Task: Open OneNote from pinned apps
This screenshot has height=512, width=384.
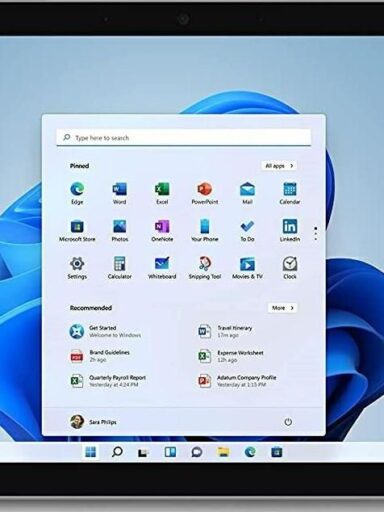Action: [162, 230]
